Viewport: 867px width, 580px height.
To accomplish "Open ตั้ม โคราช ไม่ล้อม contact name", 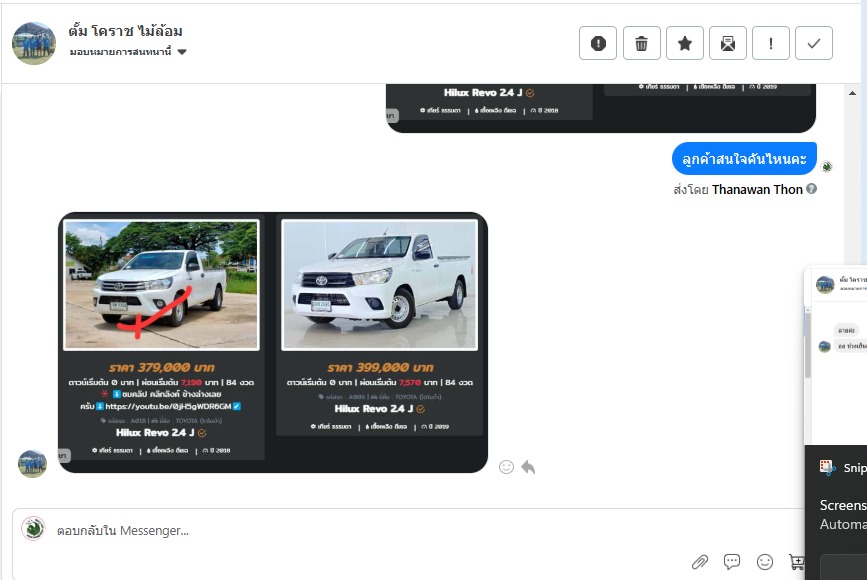I will click(x=125, y=31).
